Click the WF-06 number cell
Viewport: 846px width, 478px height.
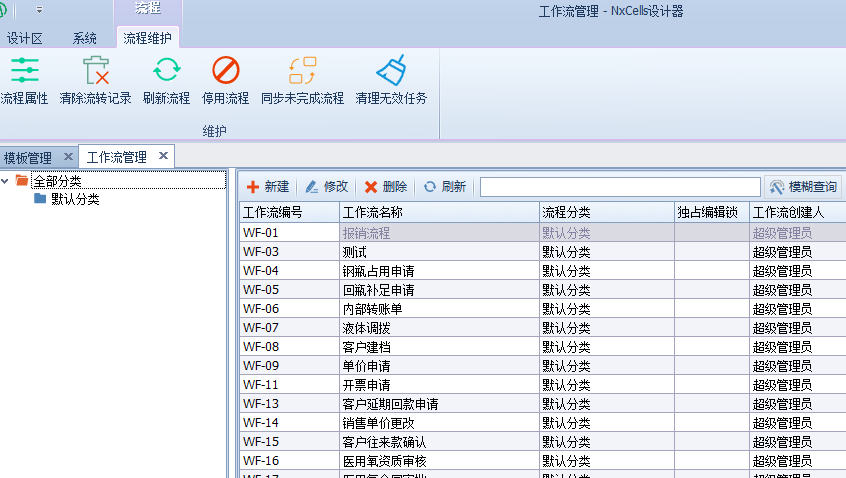pyautogui.click(x=289, y=309)
